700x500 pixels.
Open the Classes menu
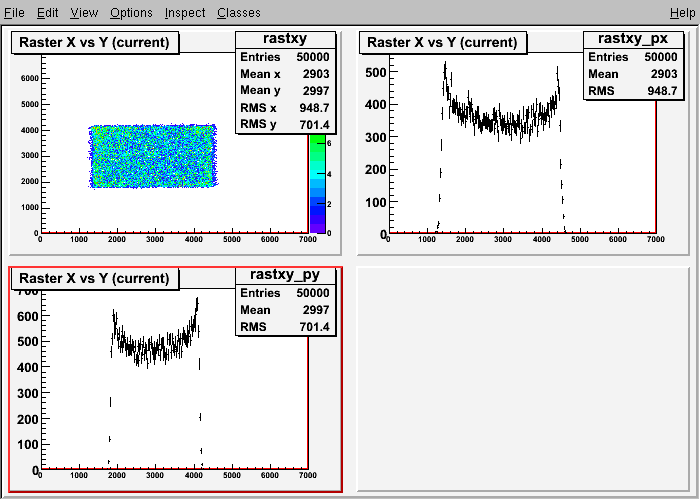click(239, 13)
